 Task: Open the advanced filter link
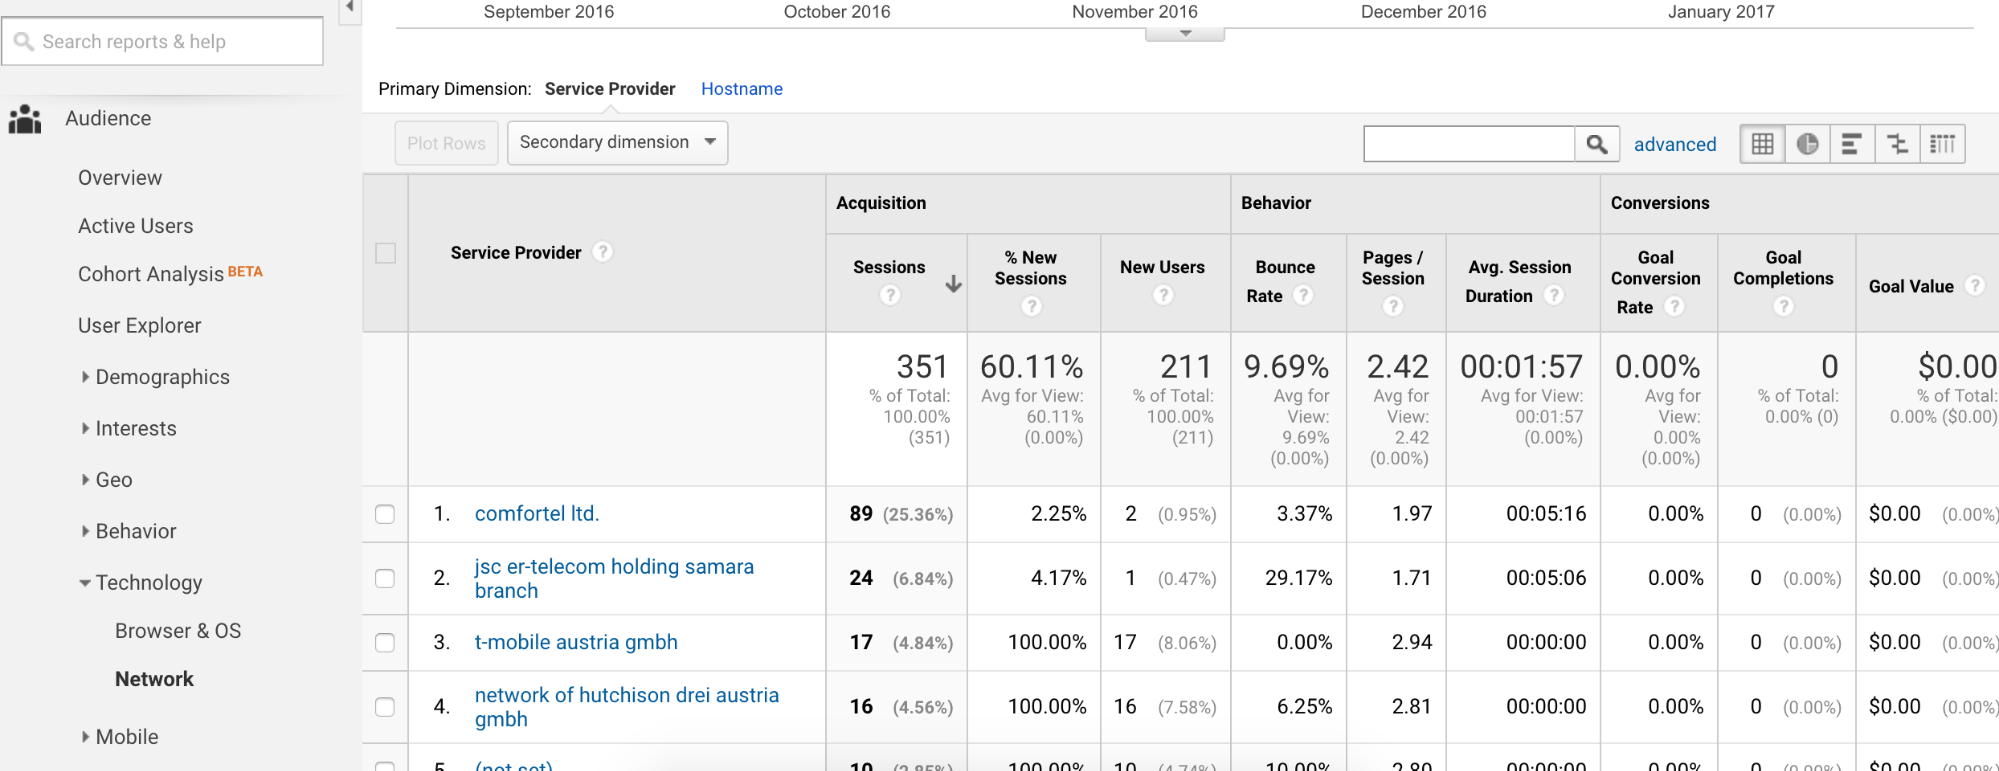pyautogui.click(x=1674, y=144)
